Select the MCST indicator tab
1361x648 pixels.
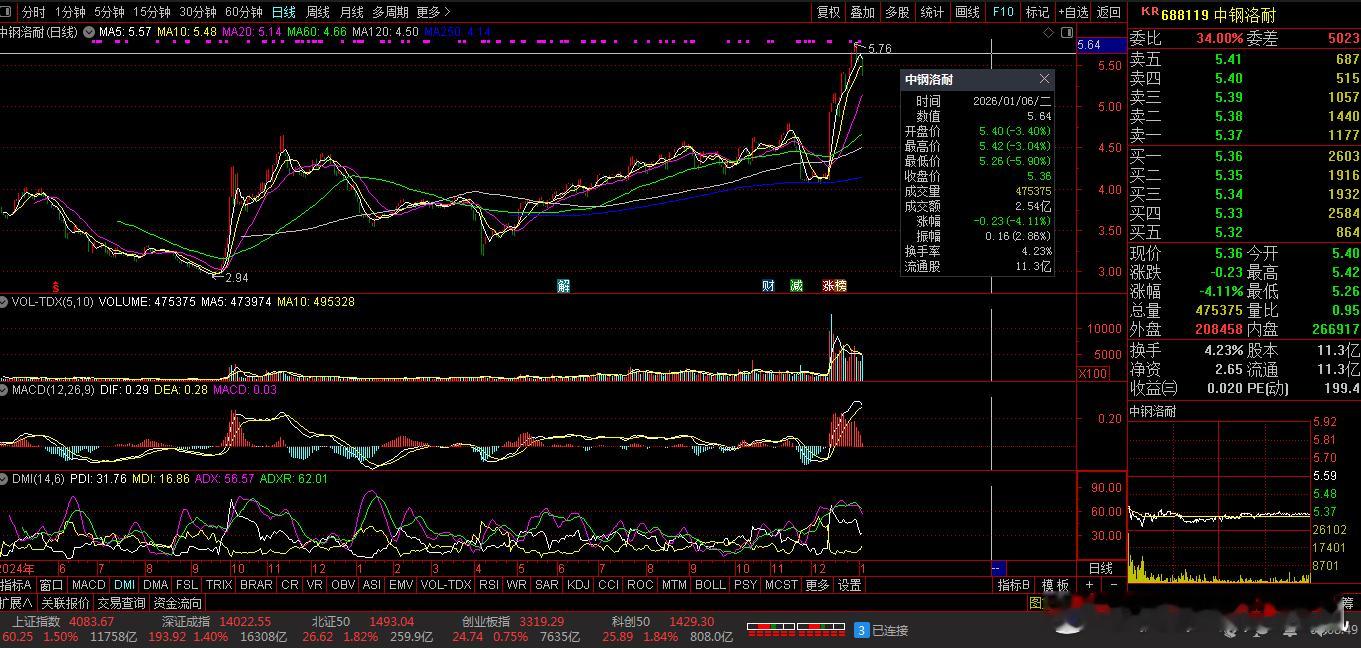point(781,585)
